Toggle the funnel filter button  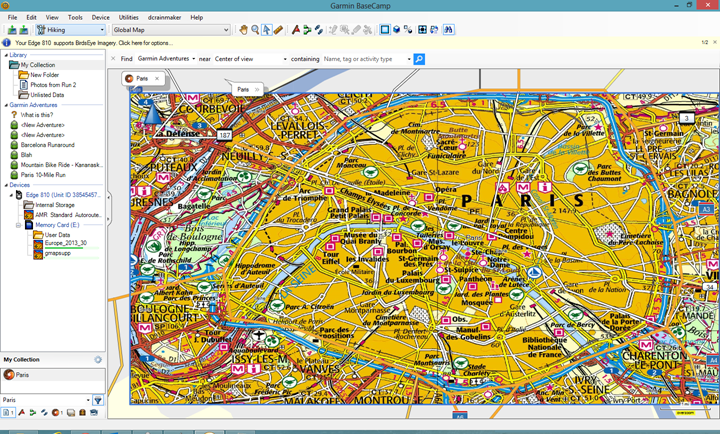coord(98,400)
